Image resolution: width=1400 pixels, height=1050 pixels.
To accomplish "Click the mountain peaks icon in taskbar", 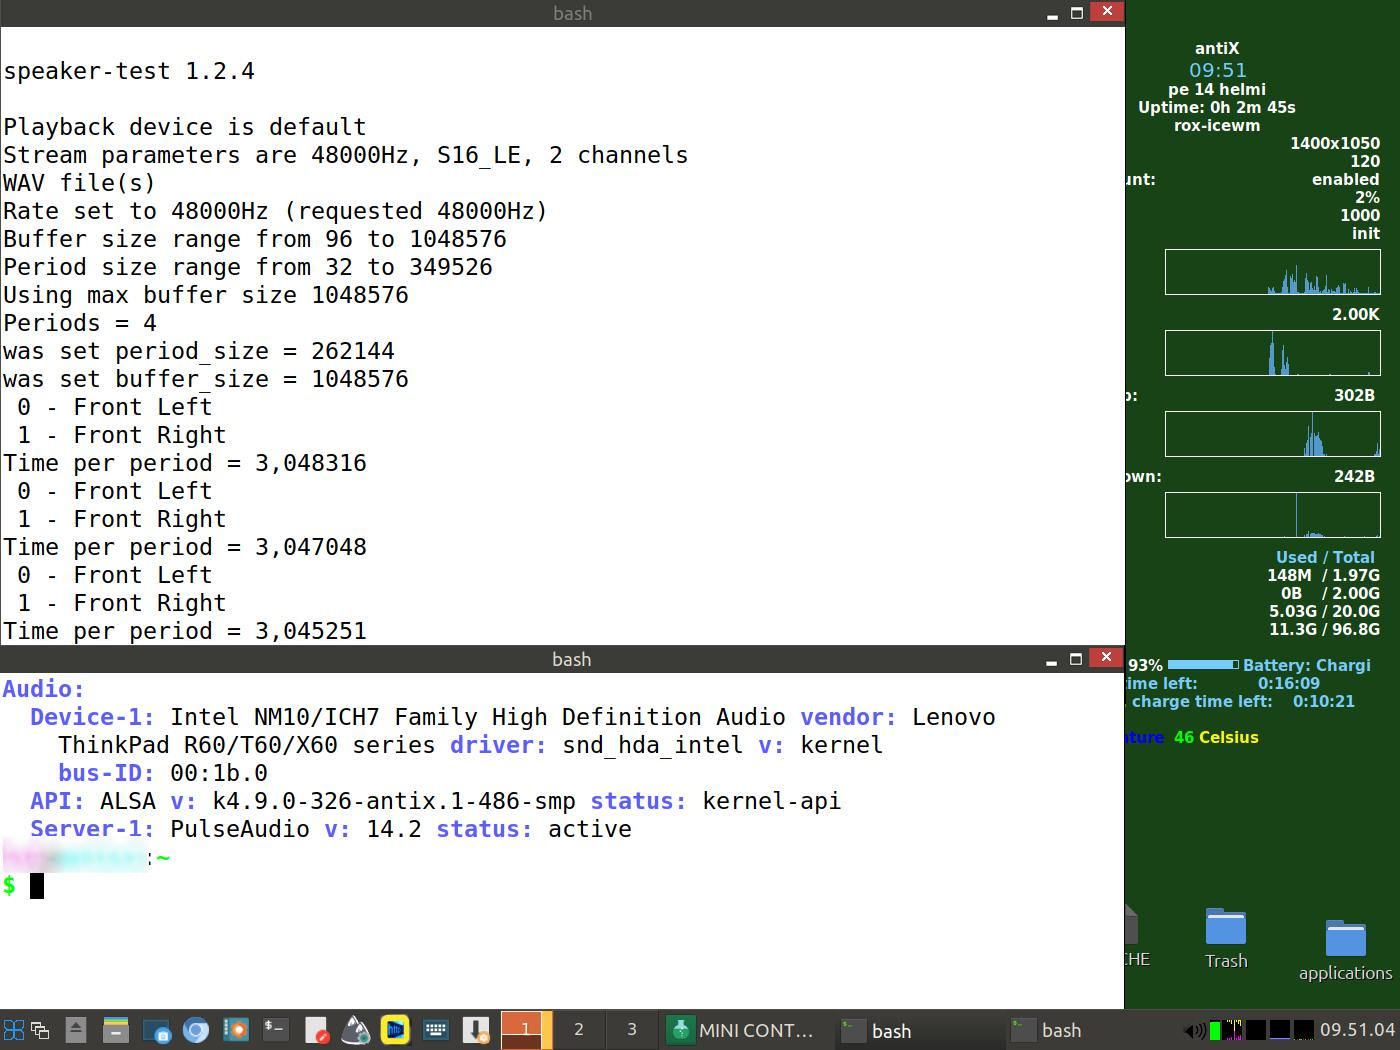I will 356,1030.
